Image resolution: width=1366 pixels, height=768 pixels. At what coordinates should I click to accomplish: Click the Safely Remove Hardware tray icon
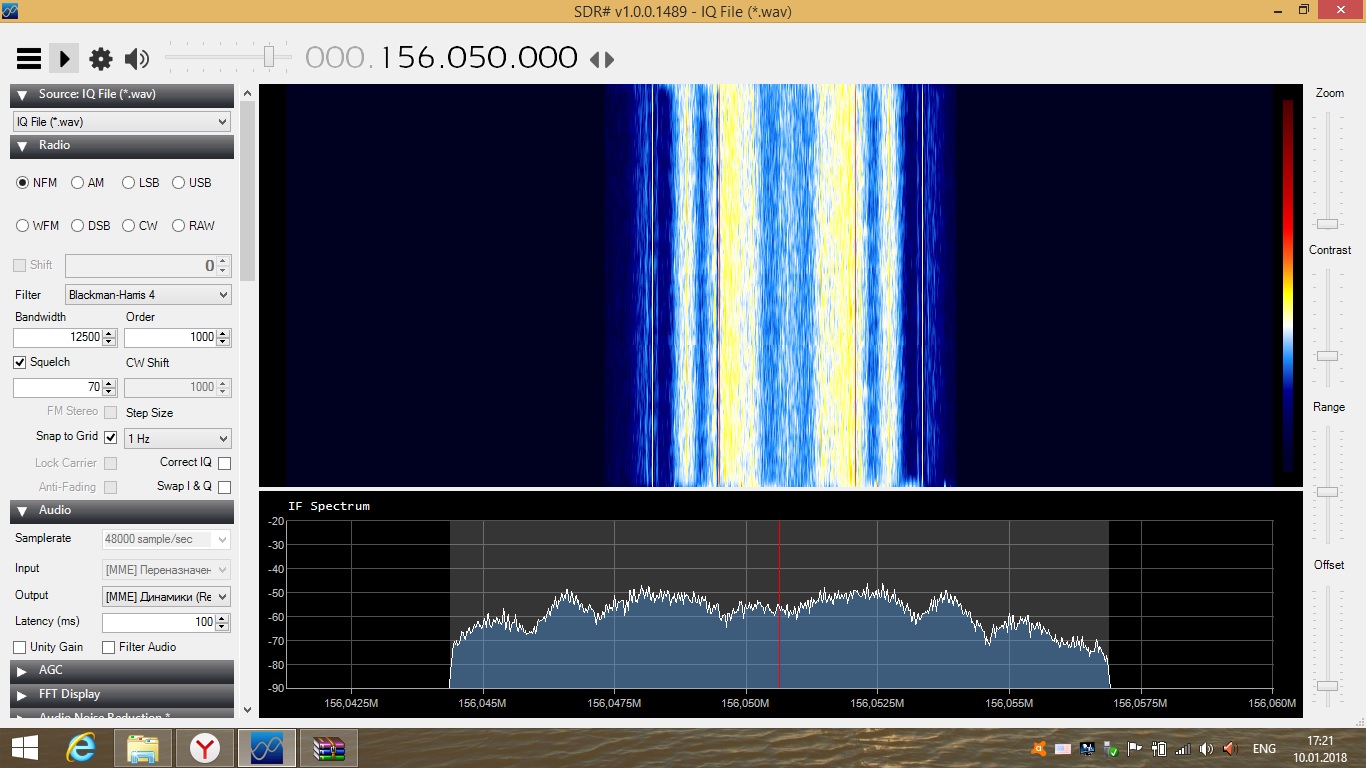pyautogui.click(x=1111, y=749)
